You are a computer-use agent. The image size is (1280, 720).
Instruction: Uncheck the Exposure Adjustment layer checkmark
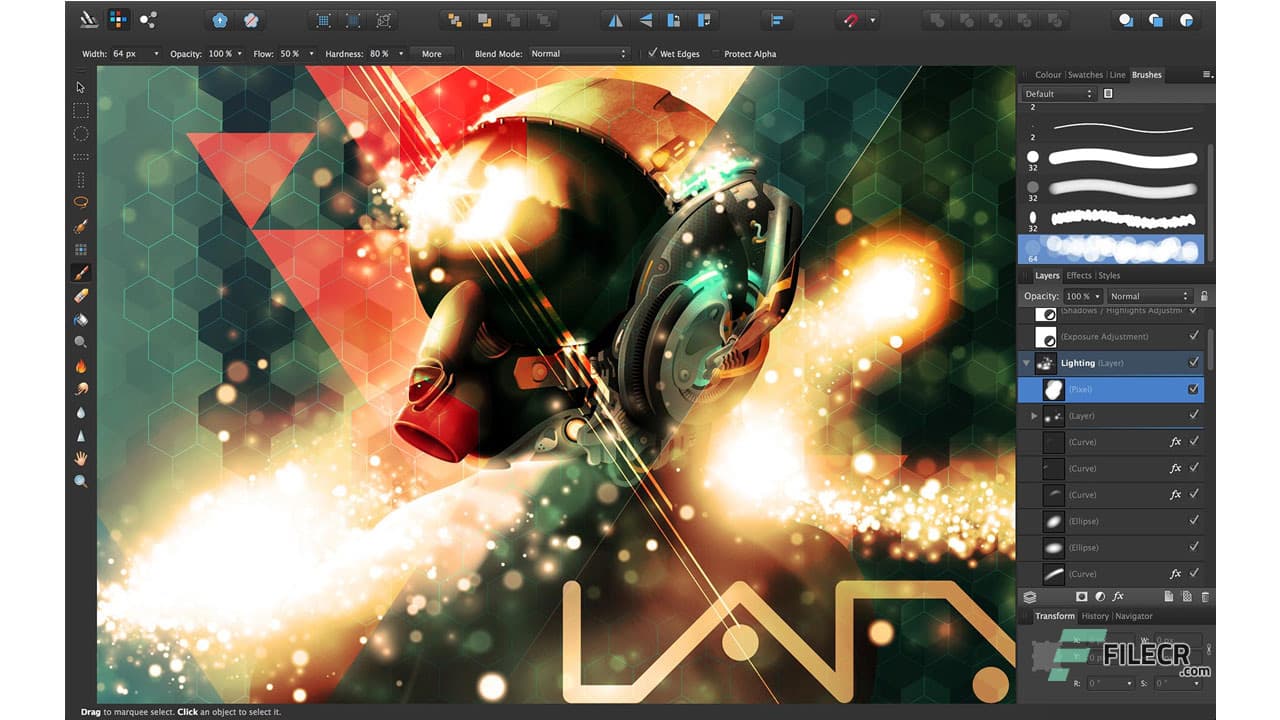click(1193, 336)
